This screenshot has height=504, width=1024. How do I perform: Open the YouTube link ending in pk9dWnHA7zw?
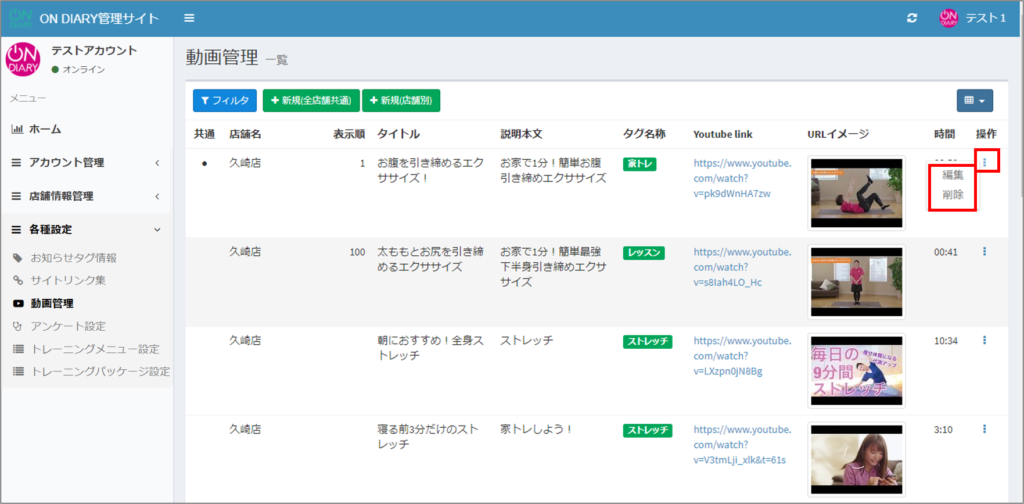(x=741, y=177)
